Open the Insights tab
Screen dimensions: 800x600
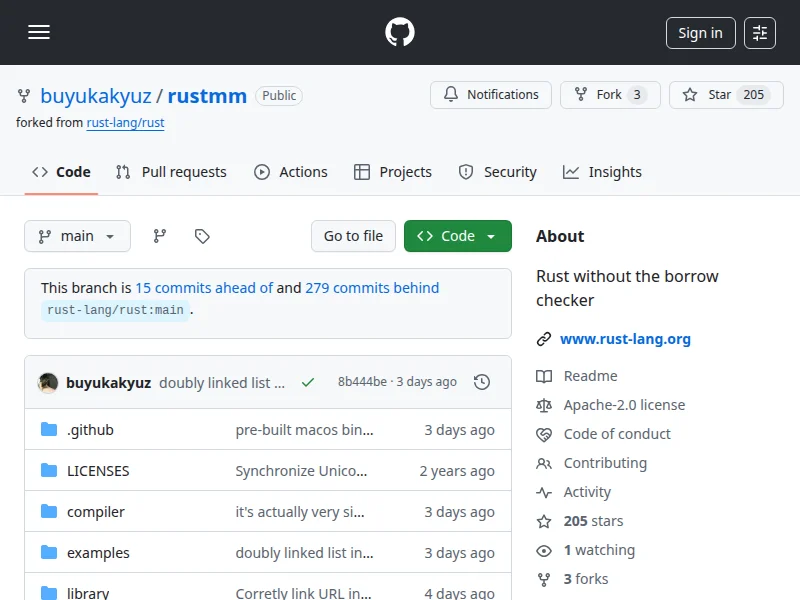(x=602, y=172)
